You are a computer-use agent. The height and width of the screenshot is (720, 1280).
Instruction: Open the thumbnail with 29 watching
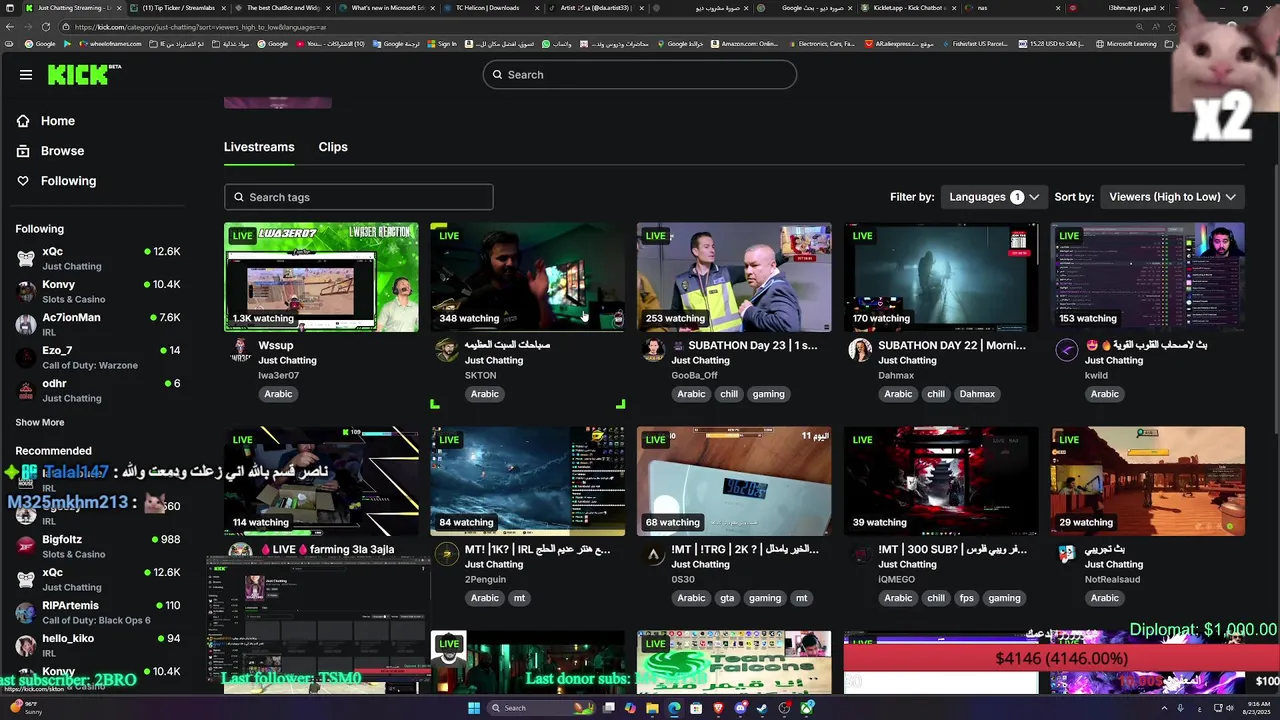click(x=1148, y=481)
